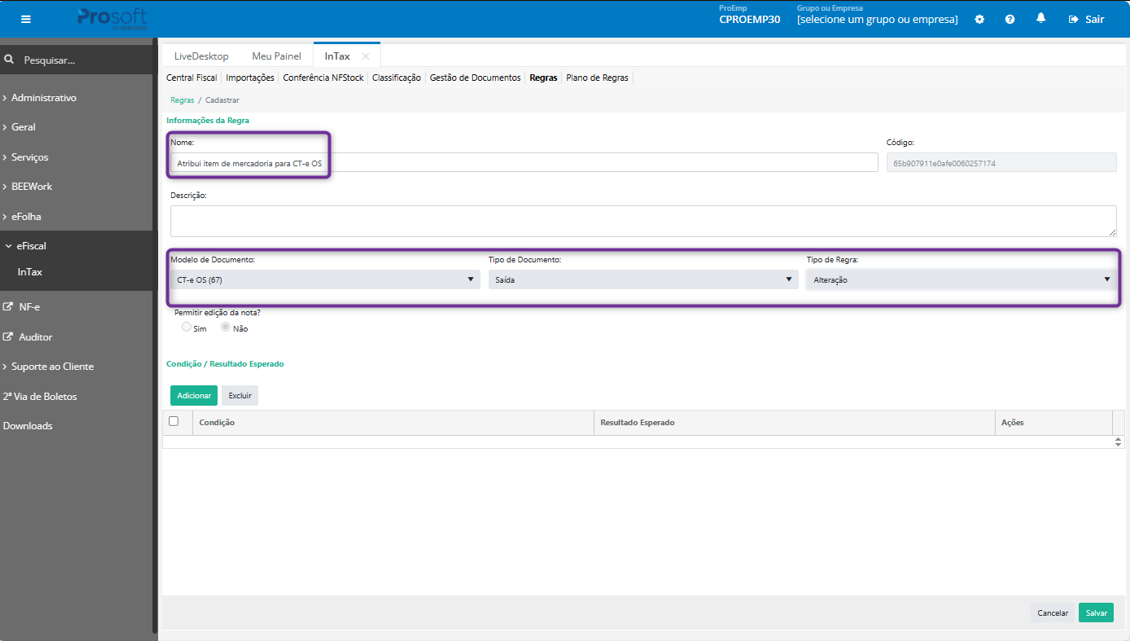Click the NF-e external link icon
The width and height of the screenshot is (1130, 641).
[x=8, y=306]
